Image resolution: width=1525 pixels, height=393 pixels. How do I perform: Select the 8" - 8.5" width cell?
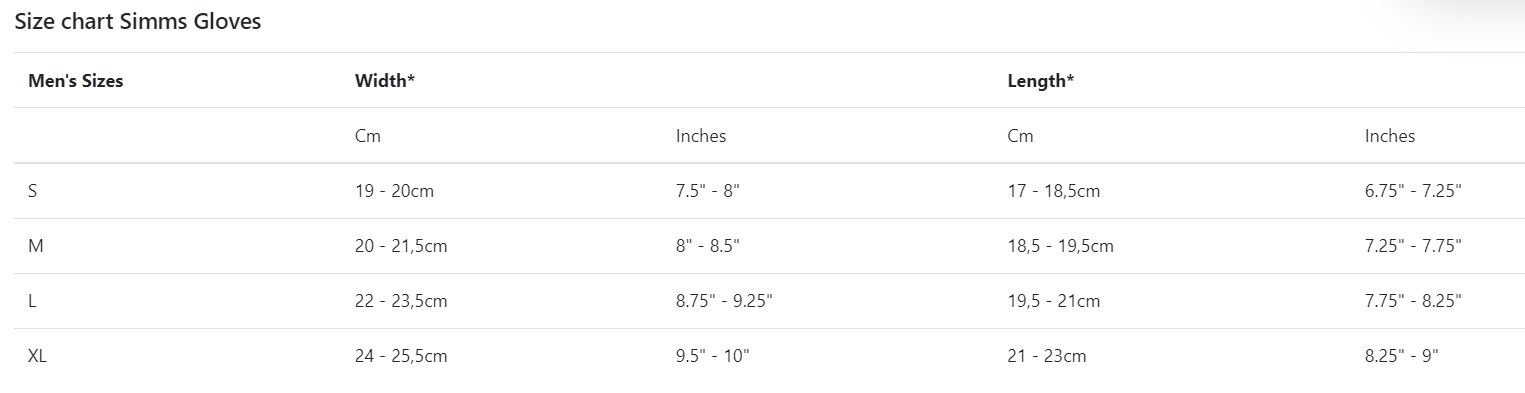(x=708, y=246)
